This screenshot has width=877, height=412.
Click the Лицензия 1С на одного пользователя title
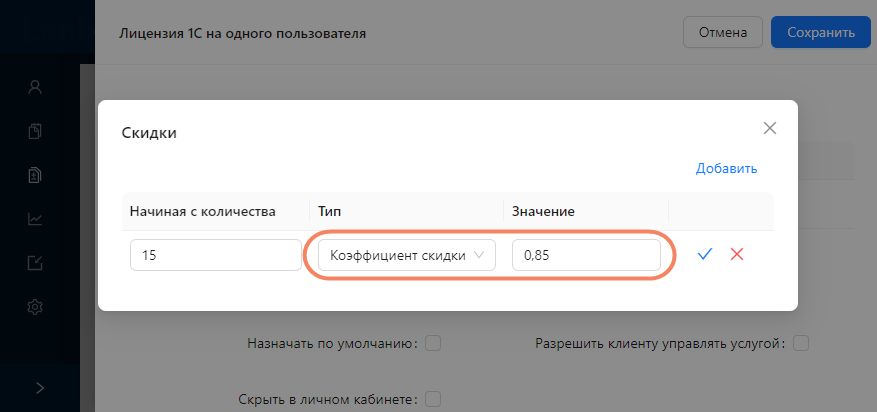[x=242, y=34]
